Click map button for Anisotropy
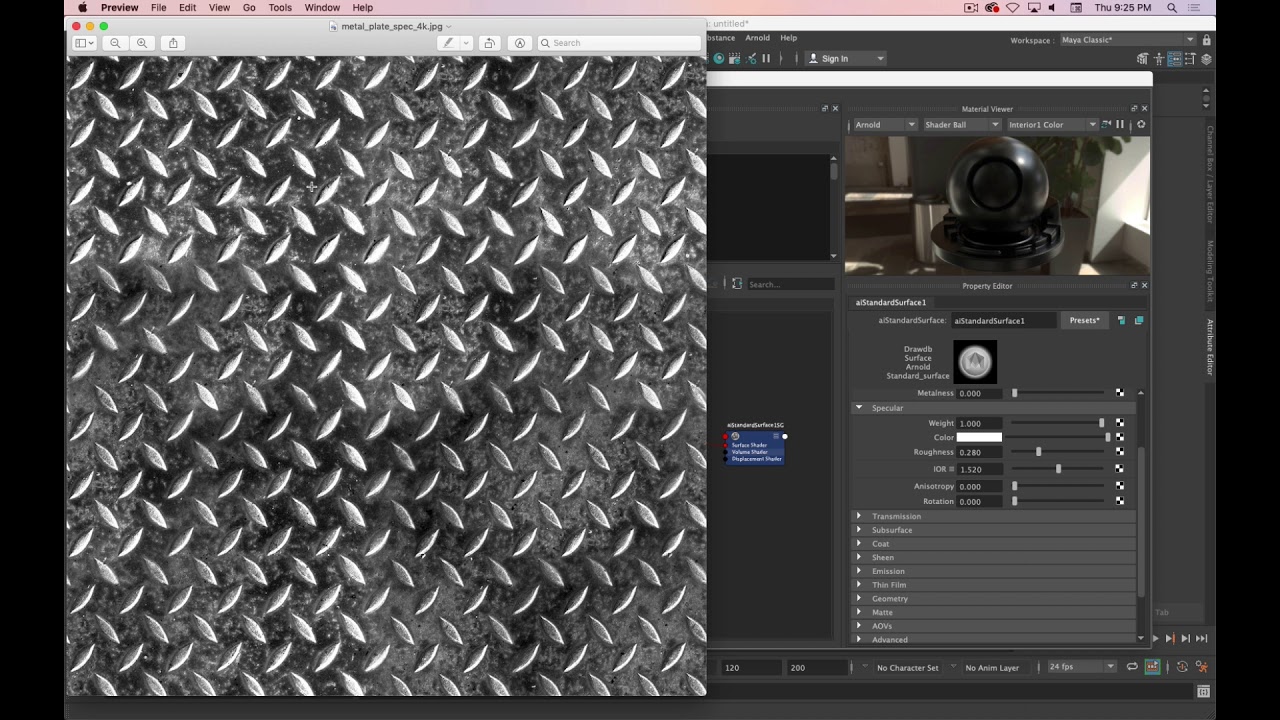Screen dimensions: 1280x720 point(1120,486)
